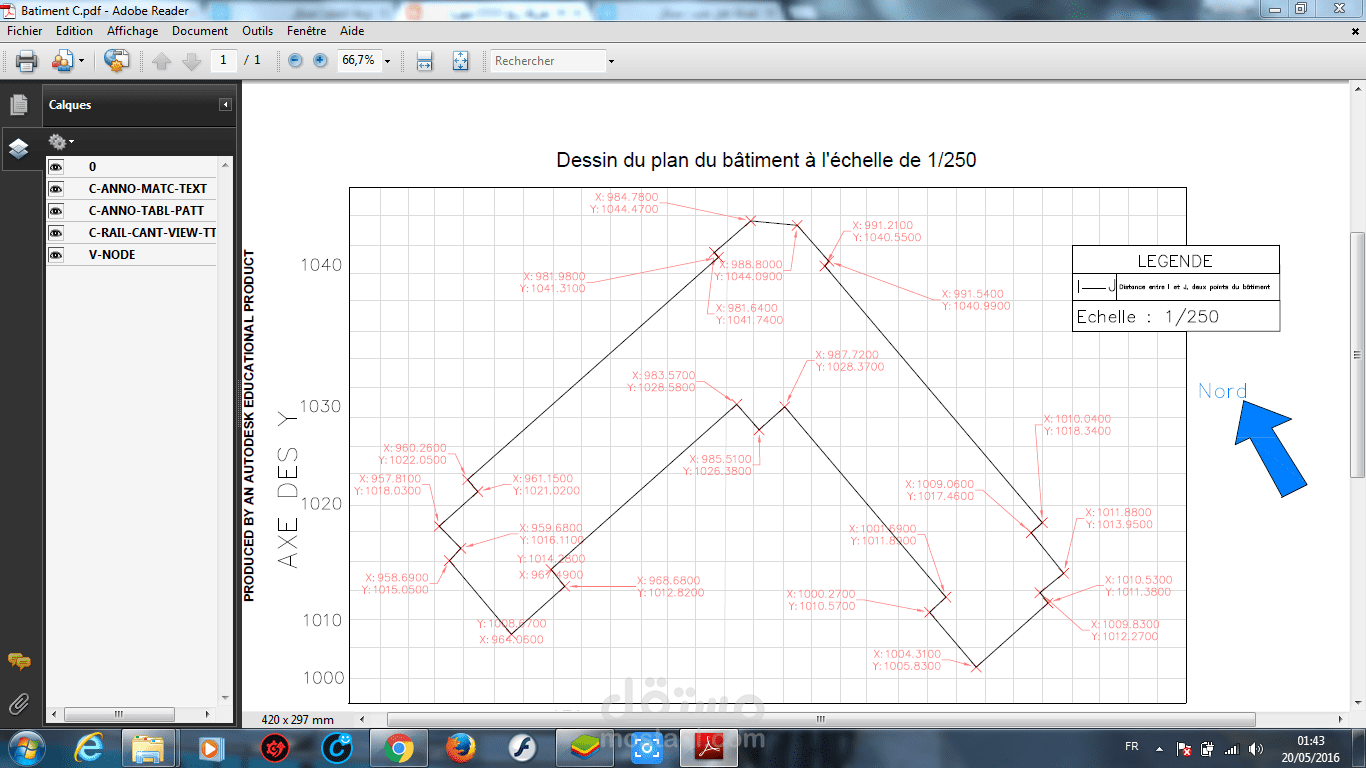Select the Print icon in the toolbar
This screenshot has height=768, width=1366.
(24, 61)
